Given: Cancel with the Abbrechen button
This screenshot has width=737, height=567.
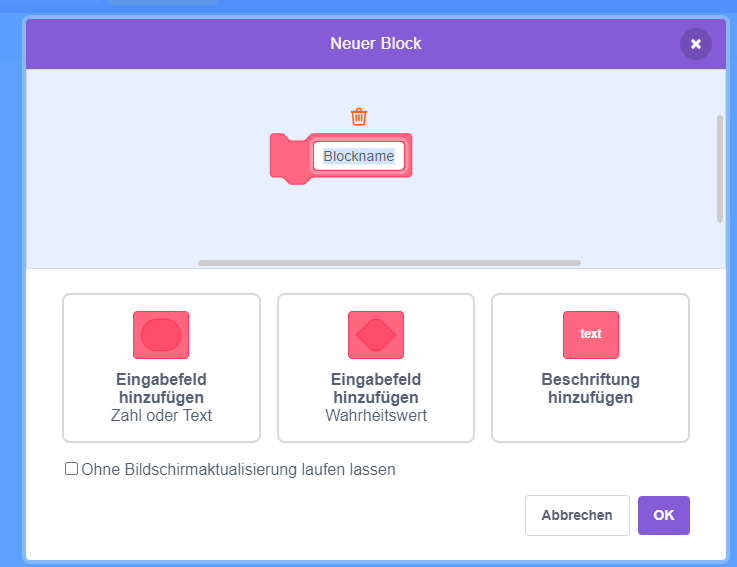Looking at the screenshot, I should (x=577, y=515).
